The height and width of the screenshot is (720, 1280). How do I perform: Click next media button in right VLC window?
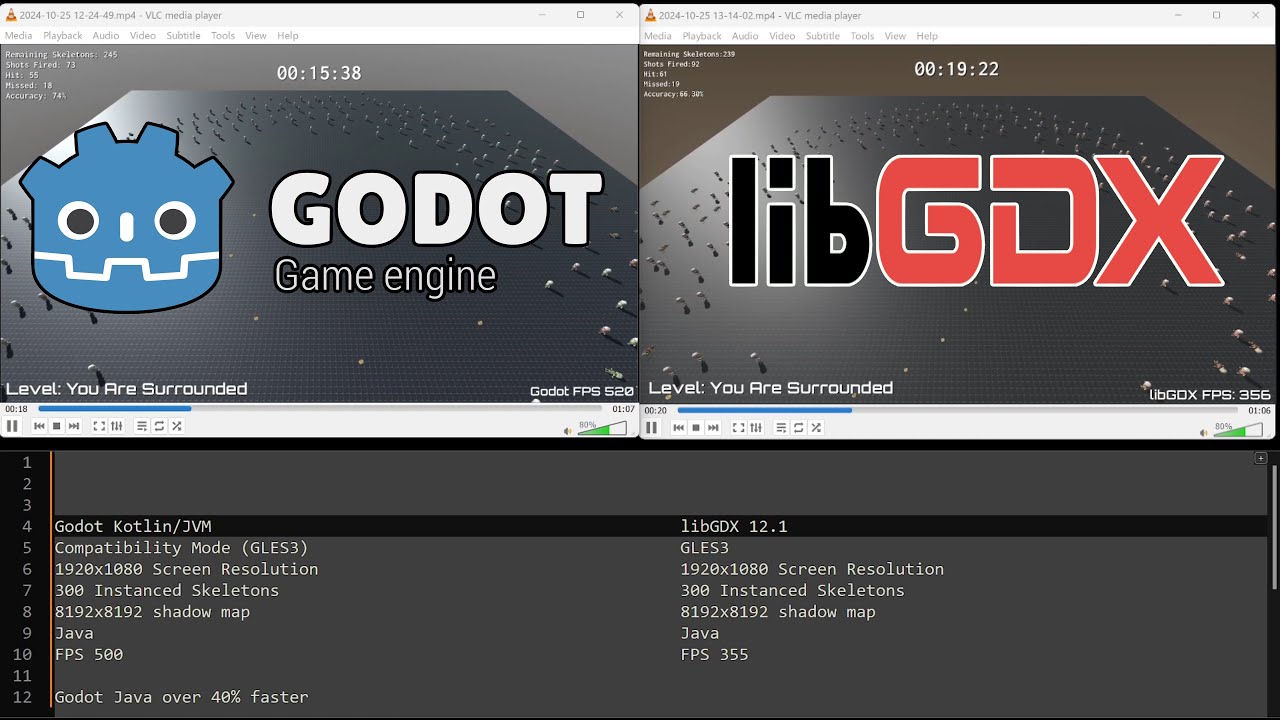(713, 427)
